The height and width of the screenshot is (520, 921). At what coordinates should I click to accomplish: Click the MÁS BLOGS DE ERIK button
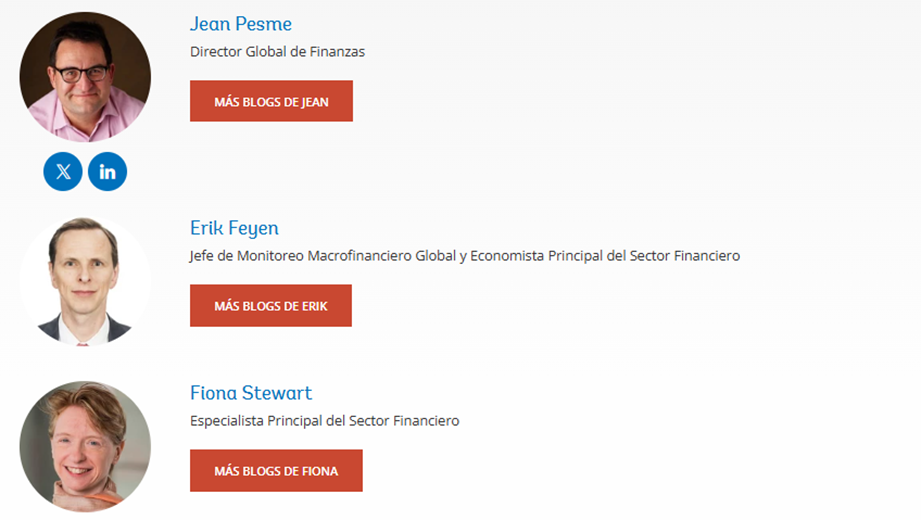pos(270,305)
